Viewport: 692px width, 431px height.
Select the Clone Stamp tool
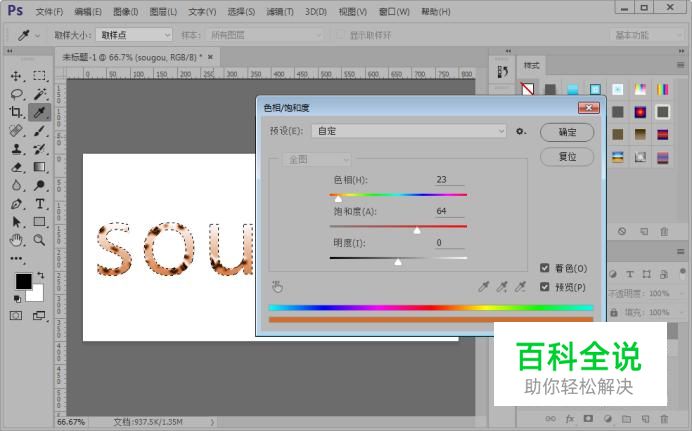click(x=16, y=149)
